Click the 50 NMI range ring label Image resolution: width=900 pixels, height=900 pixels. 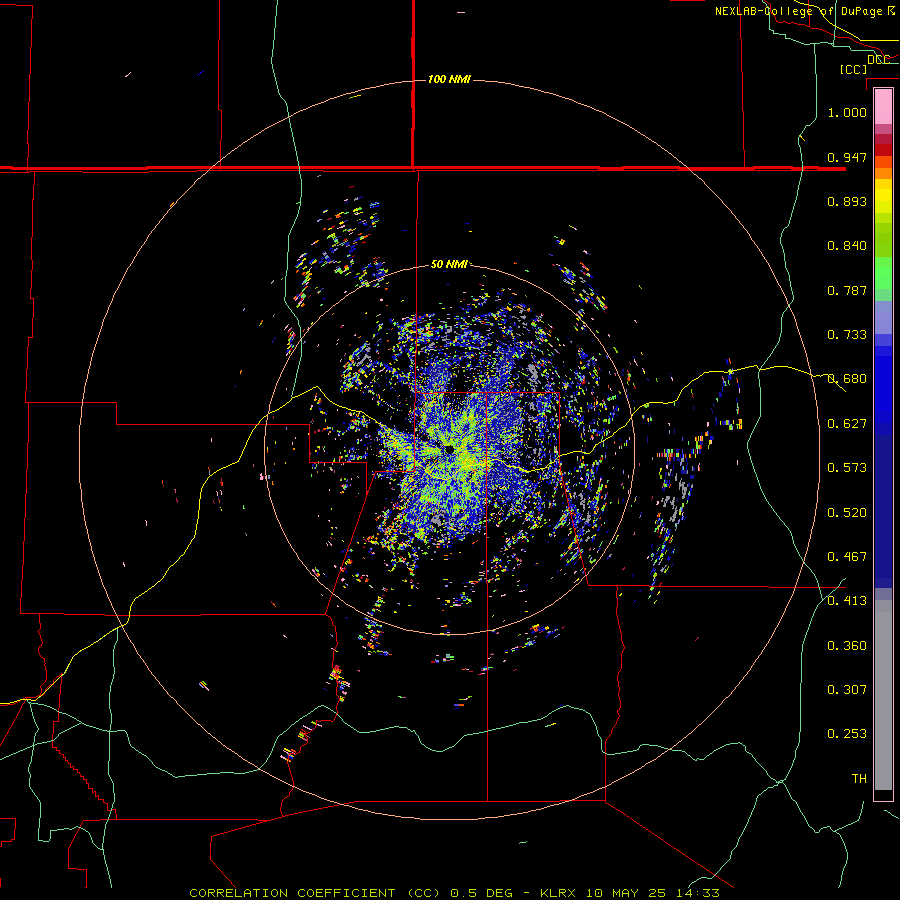[449, 264]
